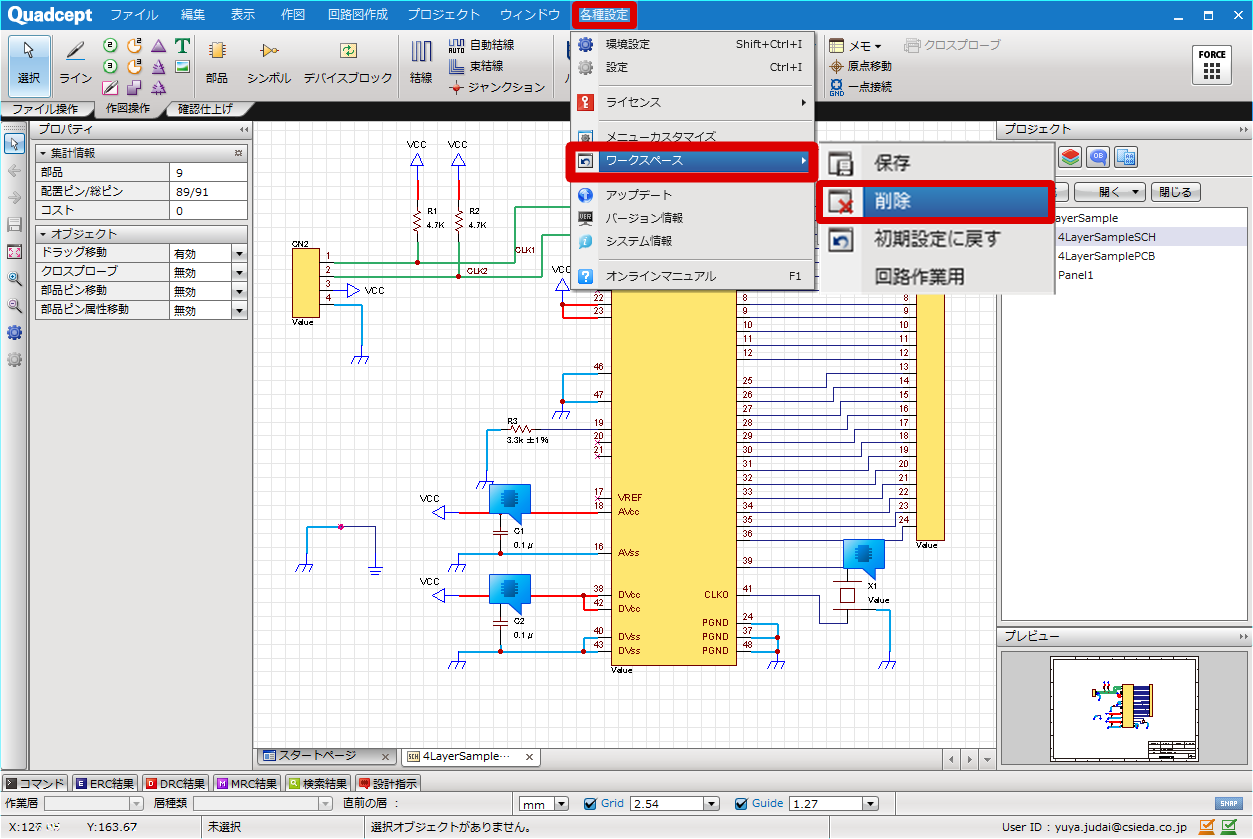Open the 編集 menu
1253x839 pixels.
[193, 15]
